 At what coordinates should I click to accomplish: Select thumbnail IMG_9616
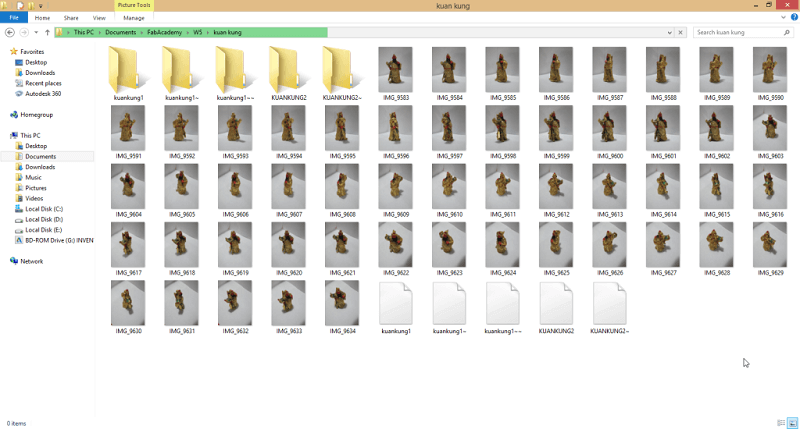click(x=770, y=191)
